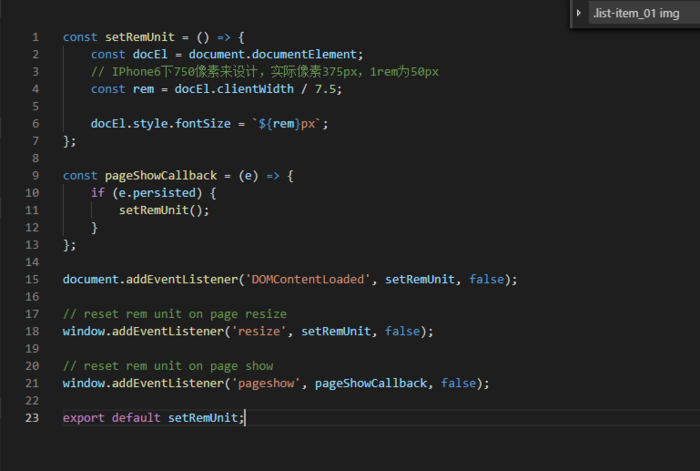The image size is (700, 471).
Task: Click the ${rem}px template string
Action: pos(287,124)
